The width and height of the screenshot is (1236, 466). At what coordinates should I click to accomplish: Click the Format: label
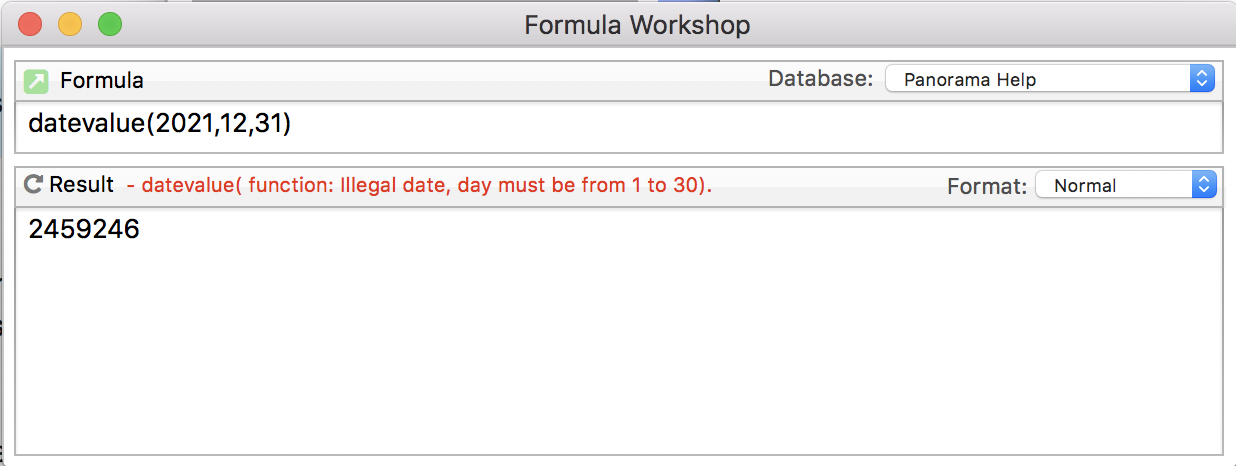point(986,185)
